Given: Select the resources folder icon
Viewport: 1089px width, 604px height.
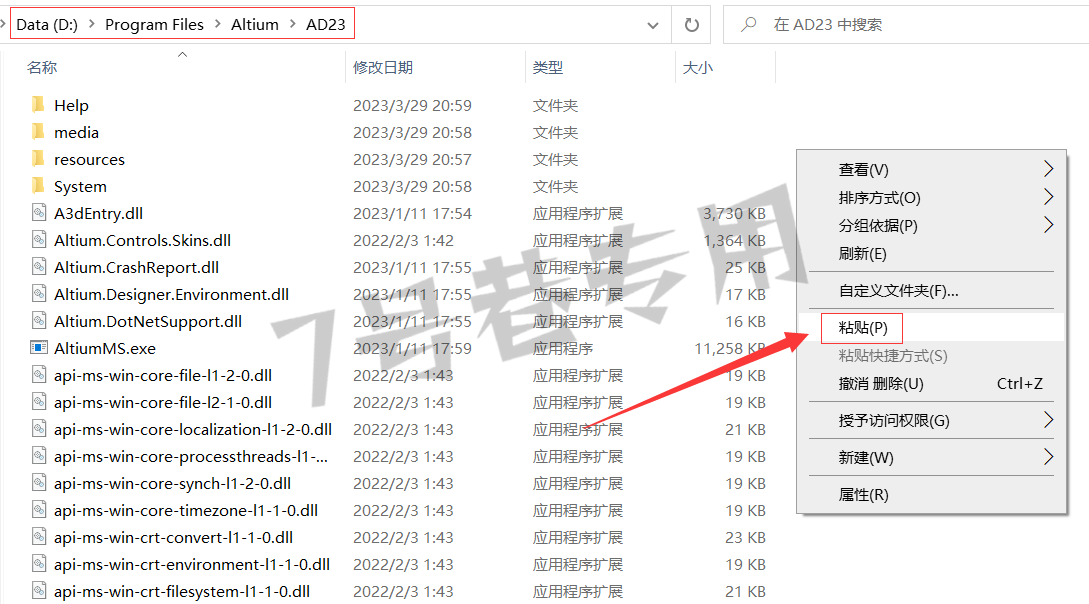Looking at the screenshot, I should (x=38, y=159).
